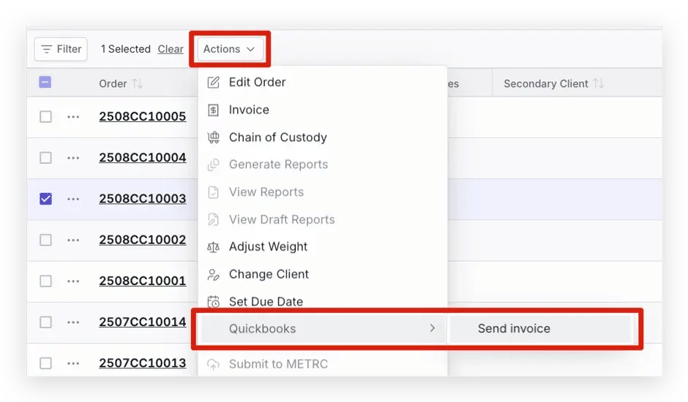Image resolution: width=688 pixels, height=402 pixels.
Task: Click the Adjust Weight scale icon
Action: pyautogui.click(x=213, y=247)
